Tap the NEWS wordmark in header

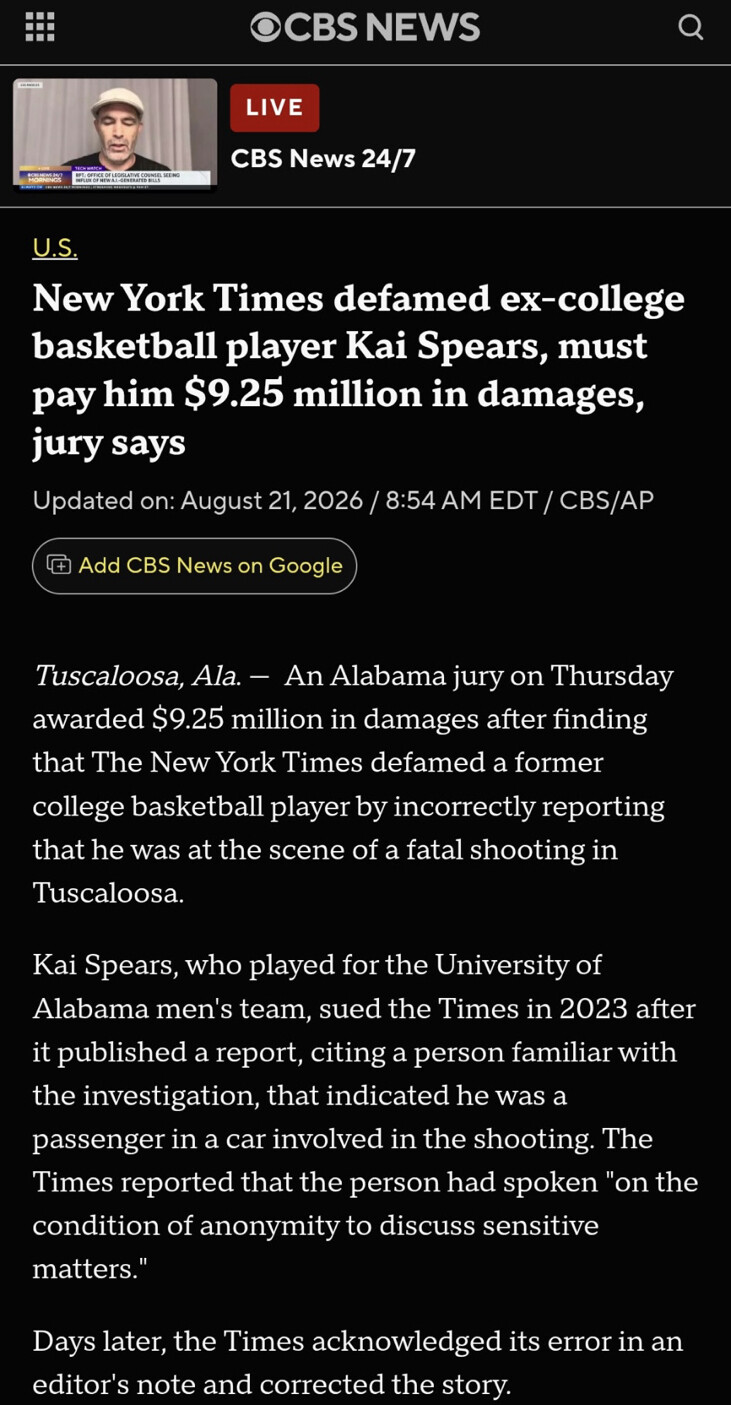(x=422, y=27)
